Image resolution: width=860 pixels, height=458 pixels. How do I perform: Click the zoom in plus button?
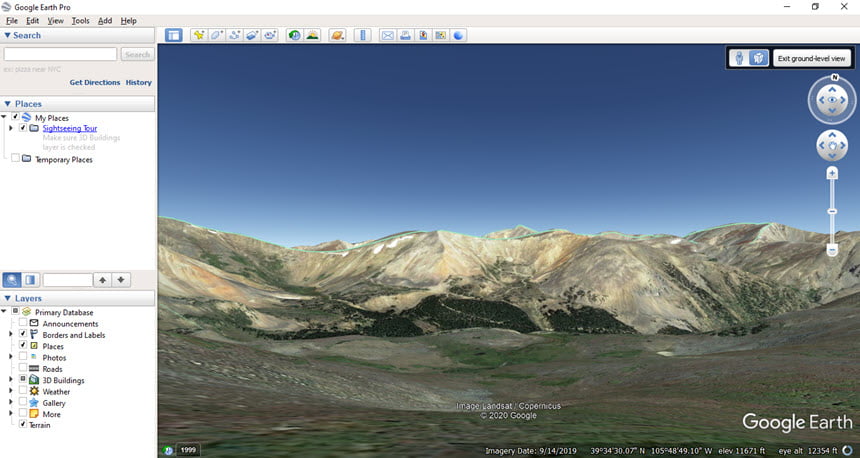click(x=832, y=173)
